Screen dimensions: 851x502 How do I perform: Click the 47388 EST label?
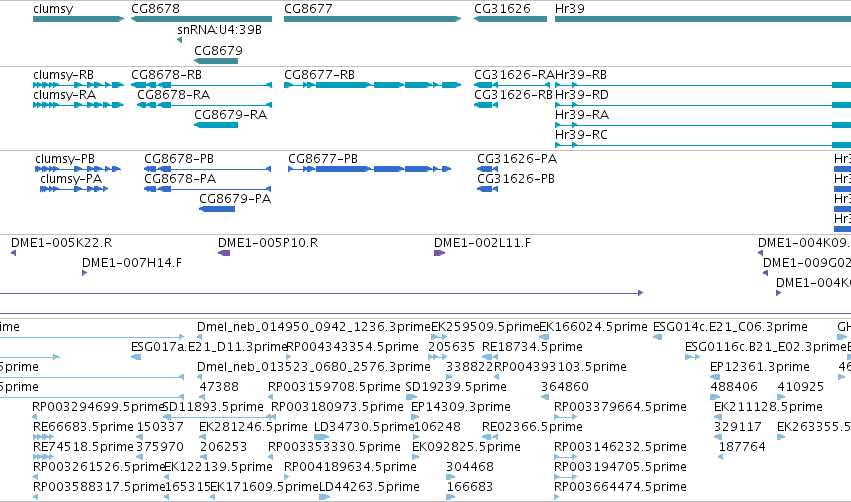pyautogui.click(x=219, y=387)
